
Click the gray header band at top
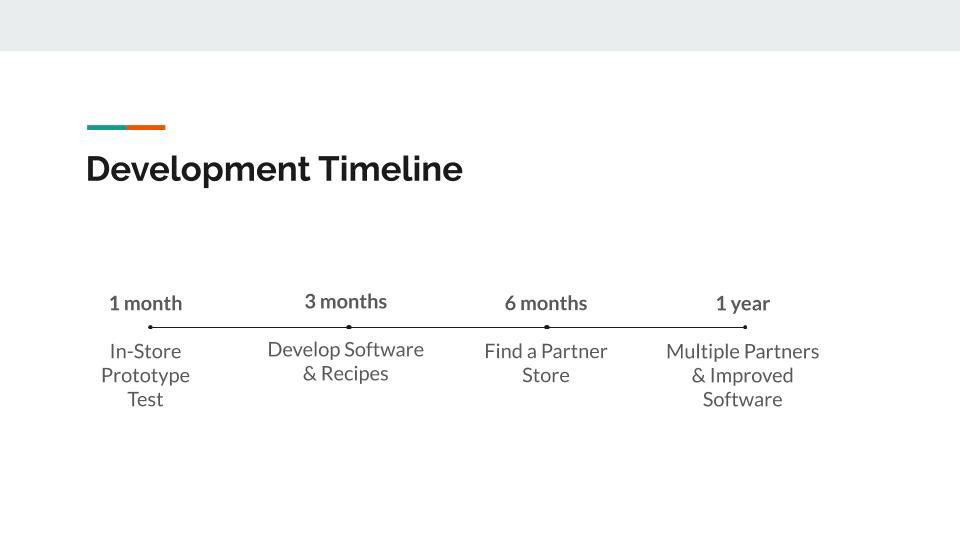click(x=480, y=25)
